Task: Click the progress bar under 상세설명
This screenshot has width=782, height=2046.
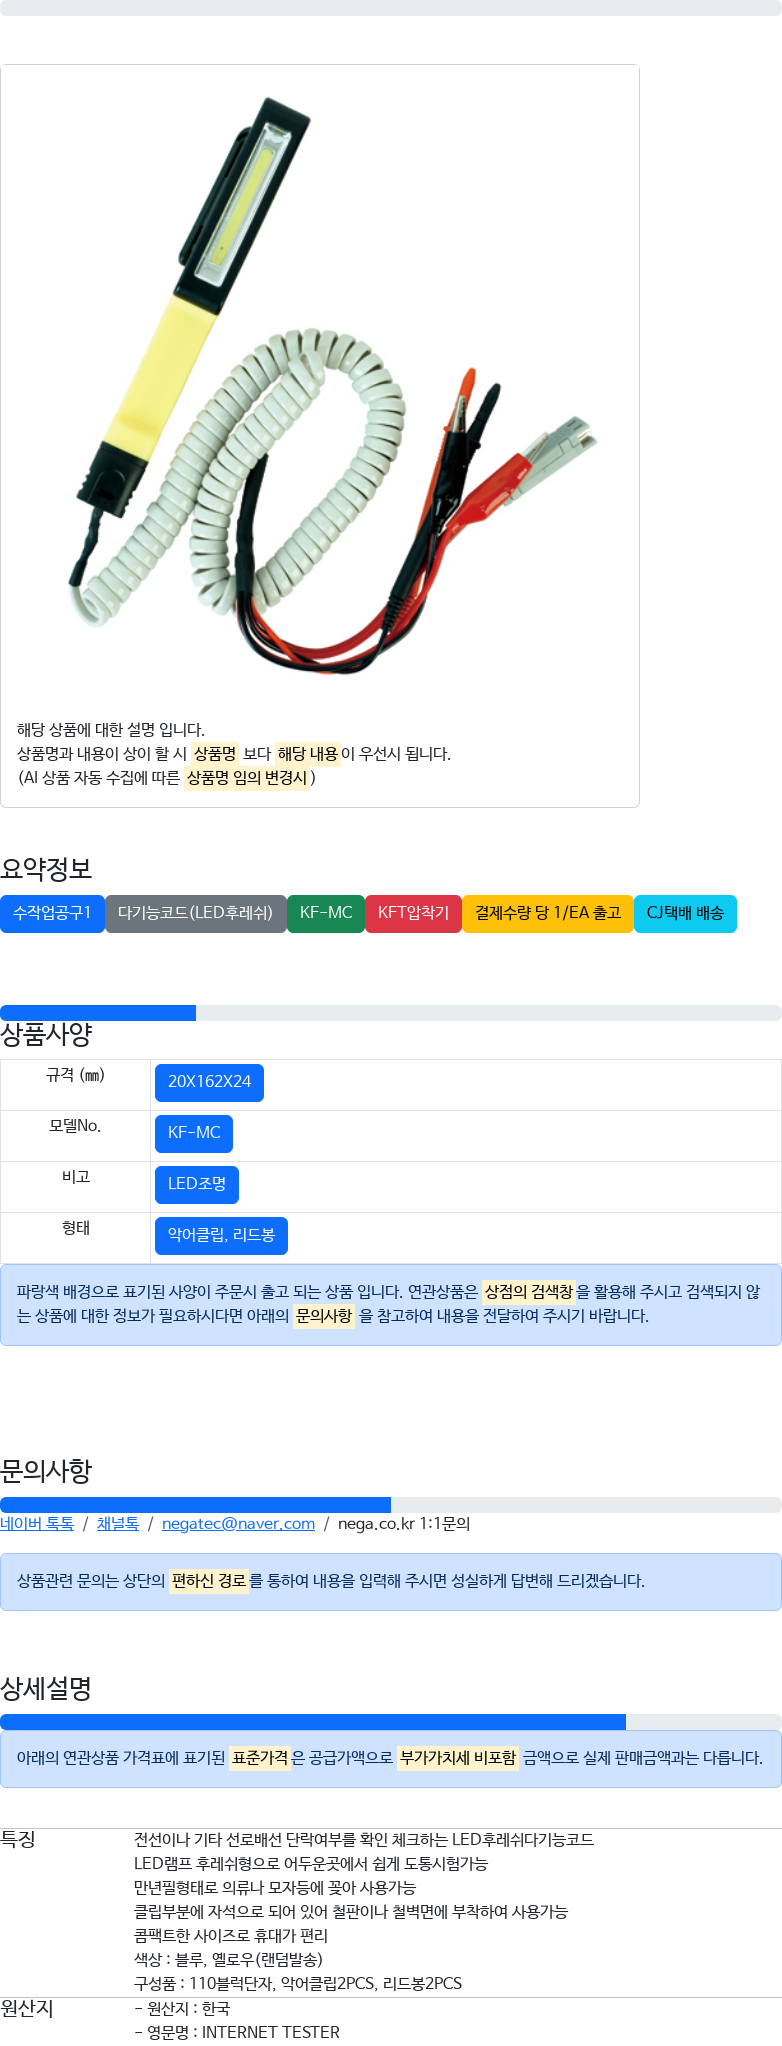Action: 391,1722
